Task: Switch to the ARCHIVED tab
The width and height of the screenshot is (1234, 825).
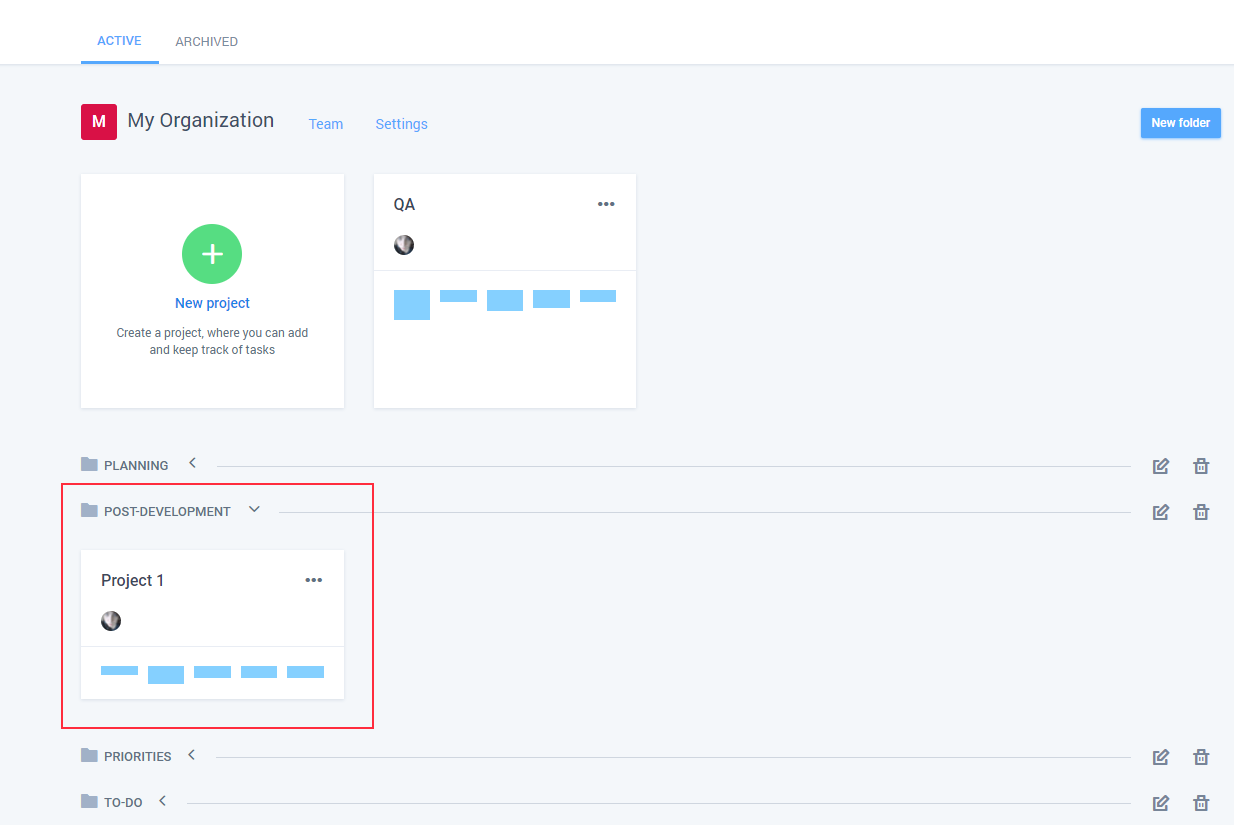Action: point(206,42)
